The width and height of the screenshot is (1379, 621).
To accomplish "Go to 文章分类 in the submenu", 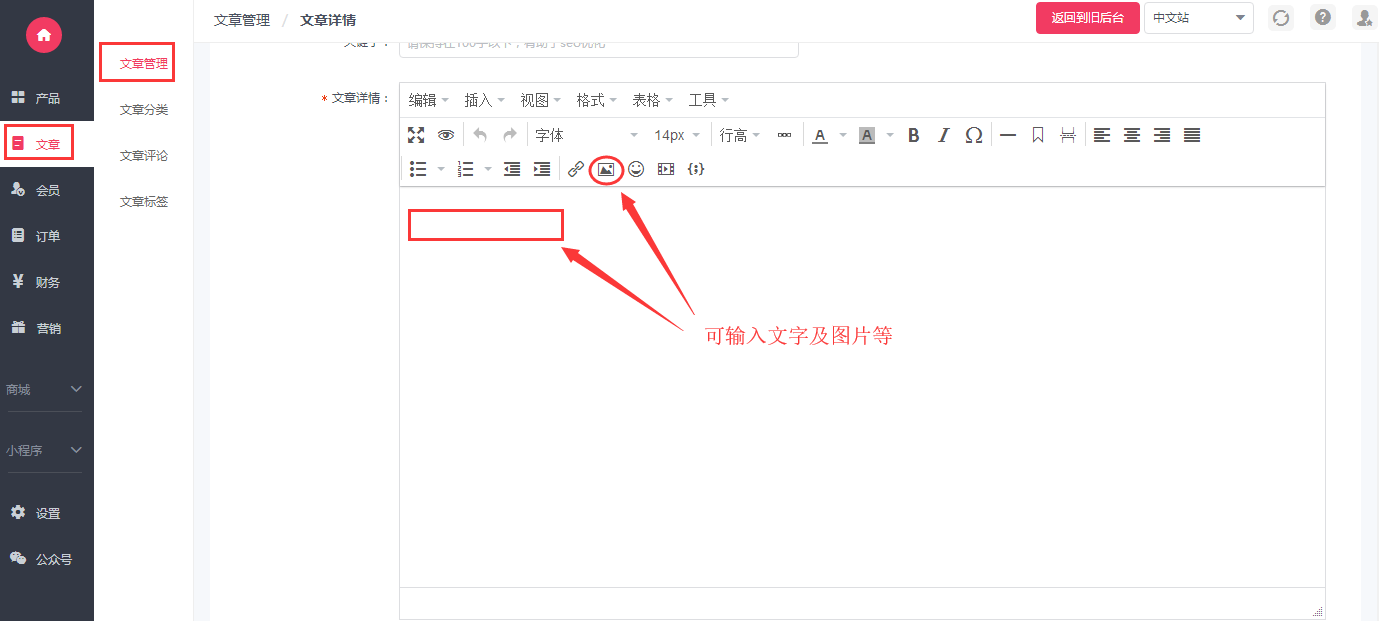I will point(144,110).
